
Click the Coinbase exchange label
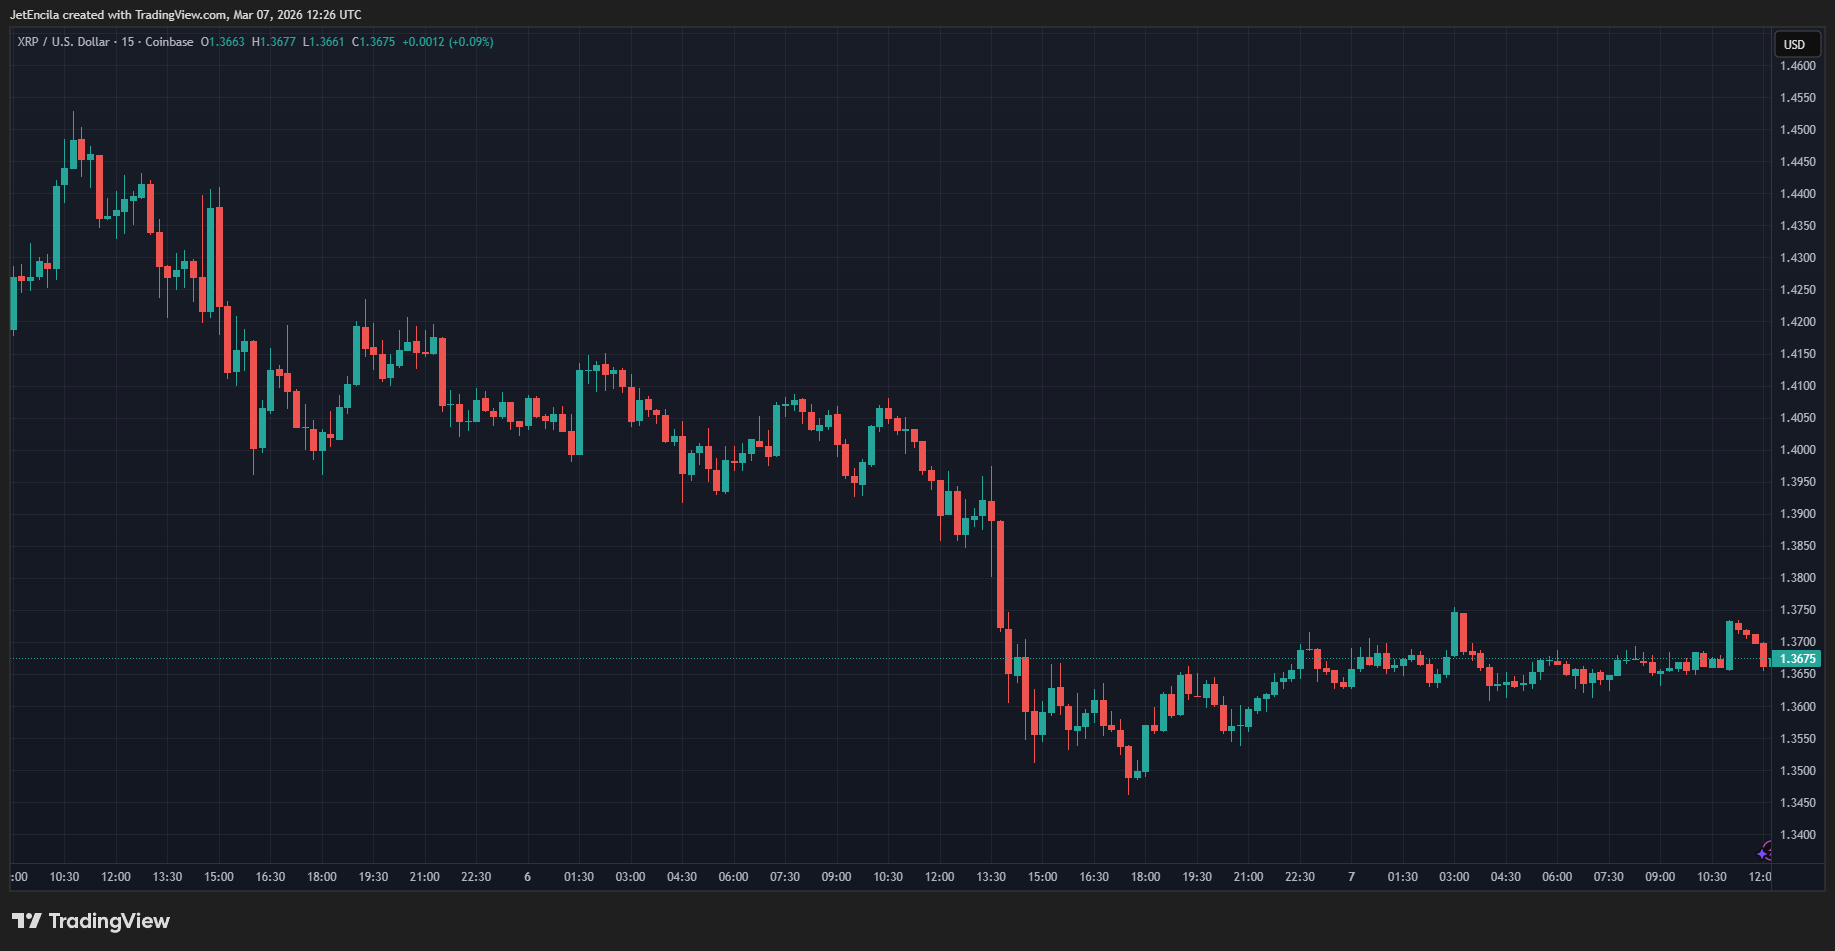(169, 42)
